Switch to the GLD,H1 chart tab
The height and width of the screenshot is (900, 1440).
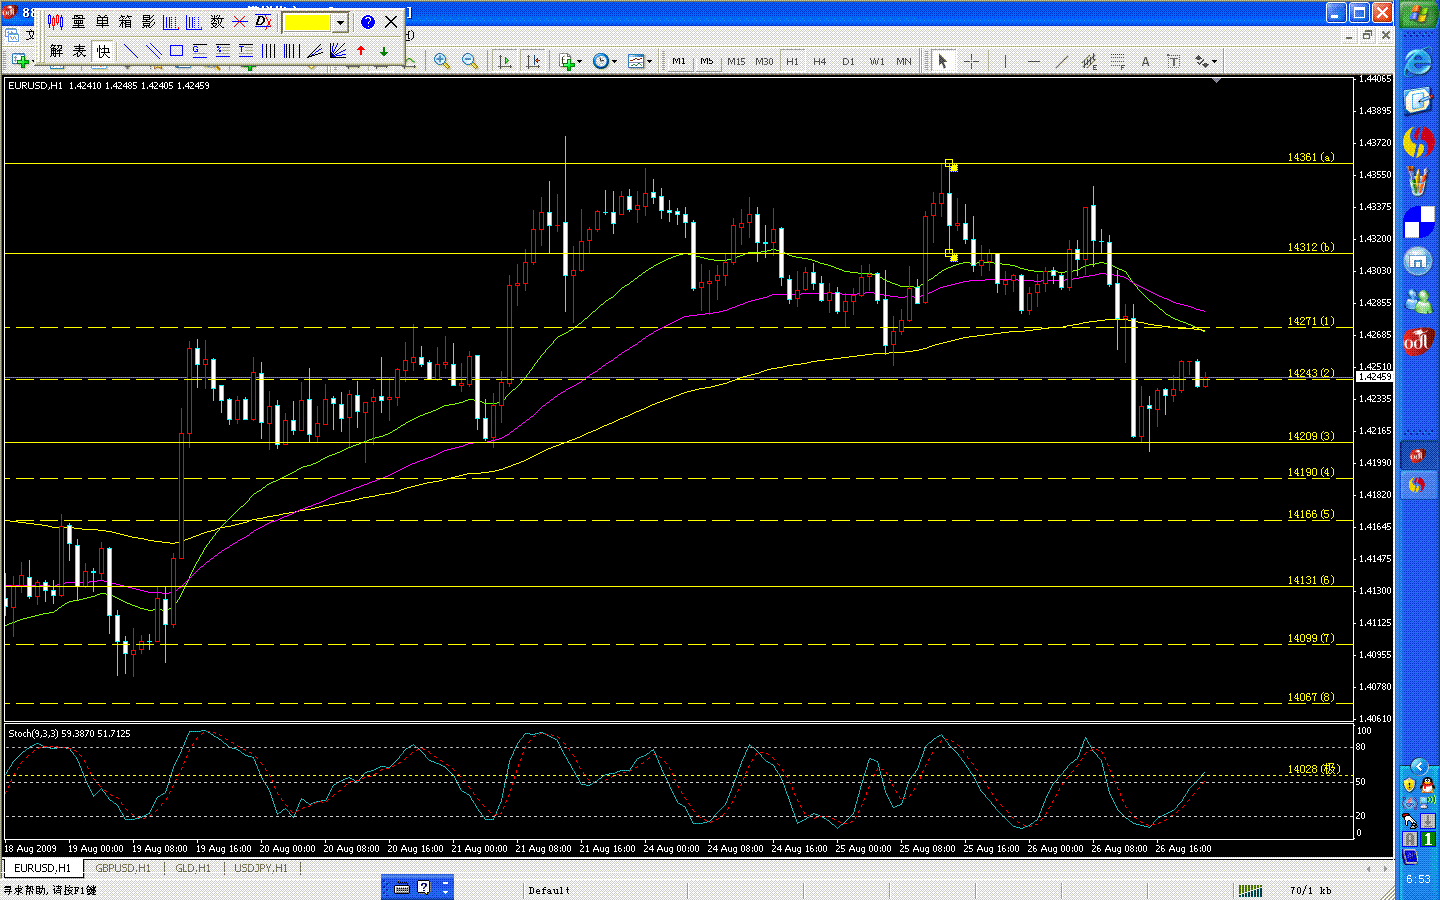193,868
